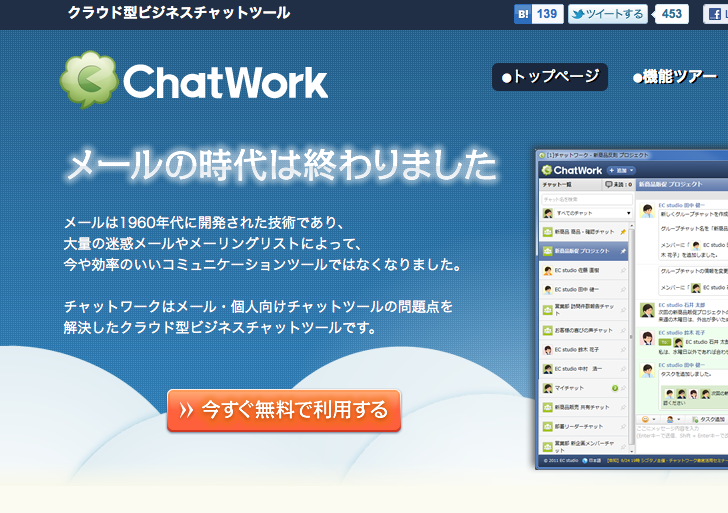Toggle pin on the マイチャット row

623,388
